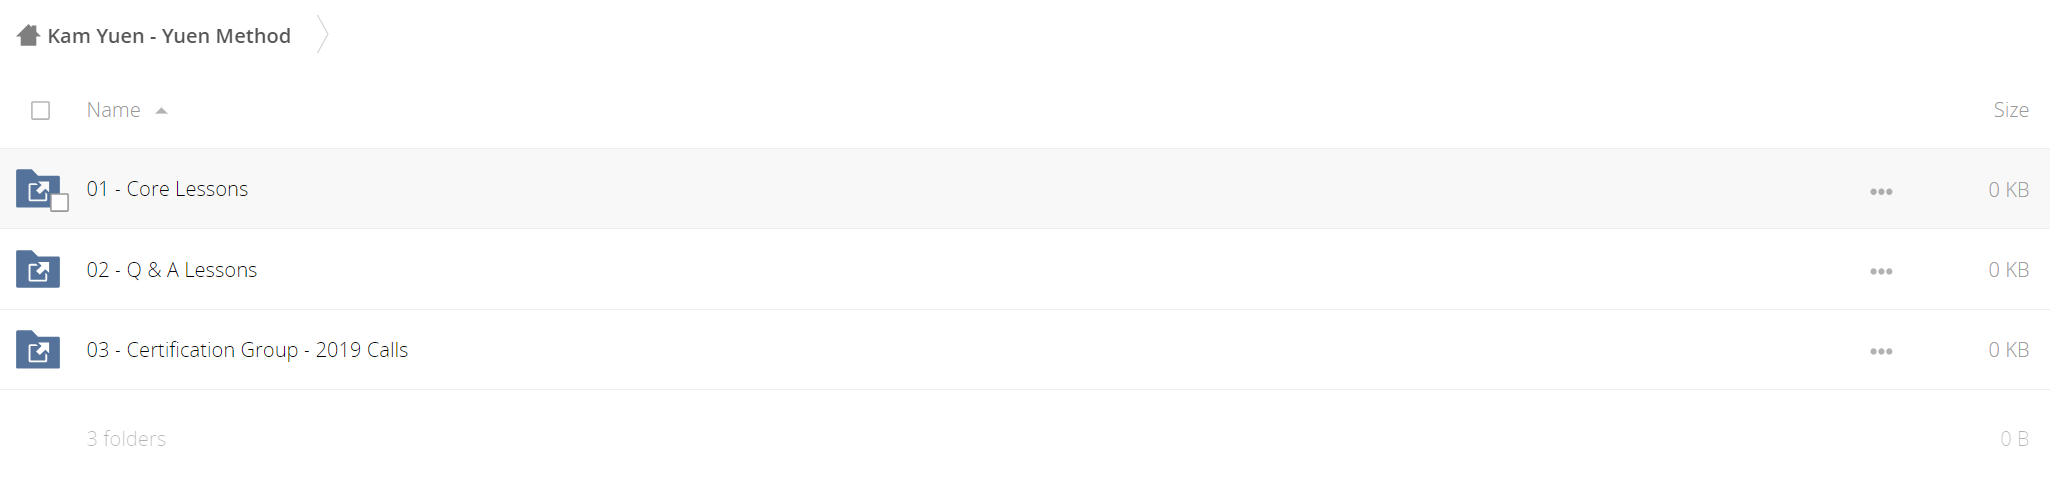Open more actions for 01 - Core Lessons
The height and width of the screenshot is (481, 2050).
[x=1881, y=191]
